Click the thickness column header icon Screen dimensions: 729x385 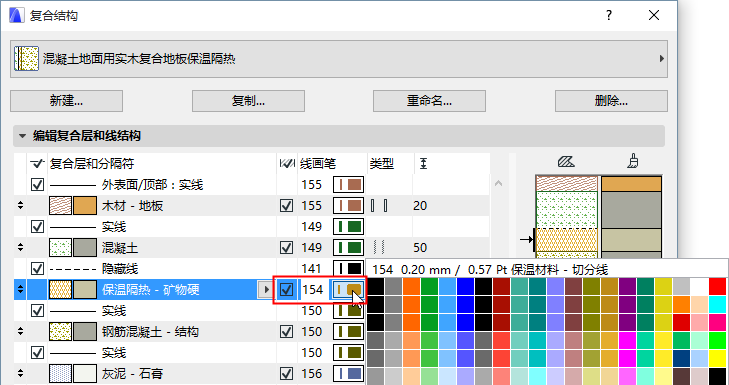click(423, 164)
